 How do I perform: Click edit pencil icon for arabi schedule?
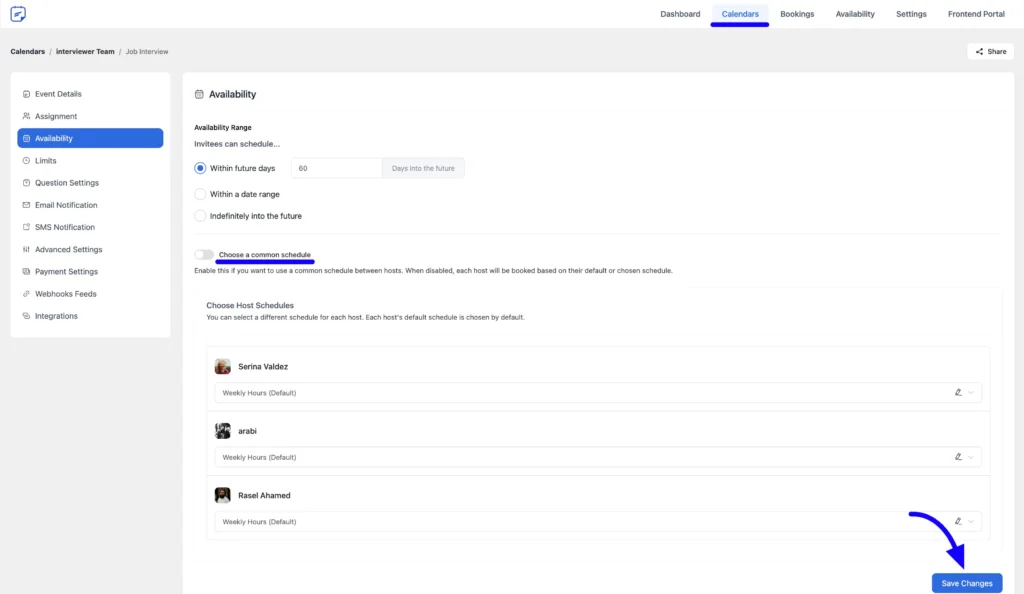tap(958, 457)
